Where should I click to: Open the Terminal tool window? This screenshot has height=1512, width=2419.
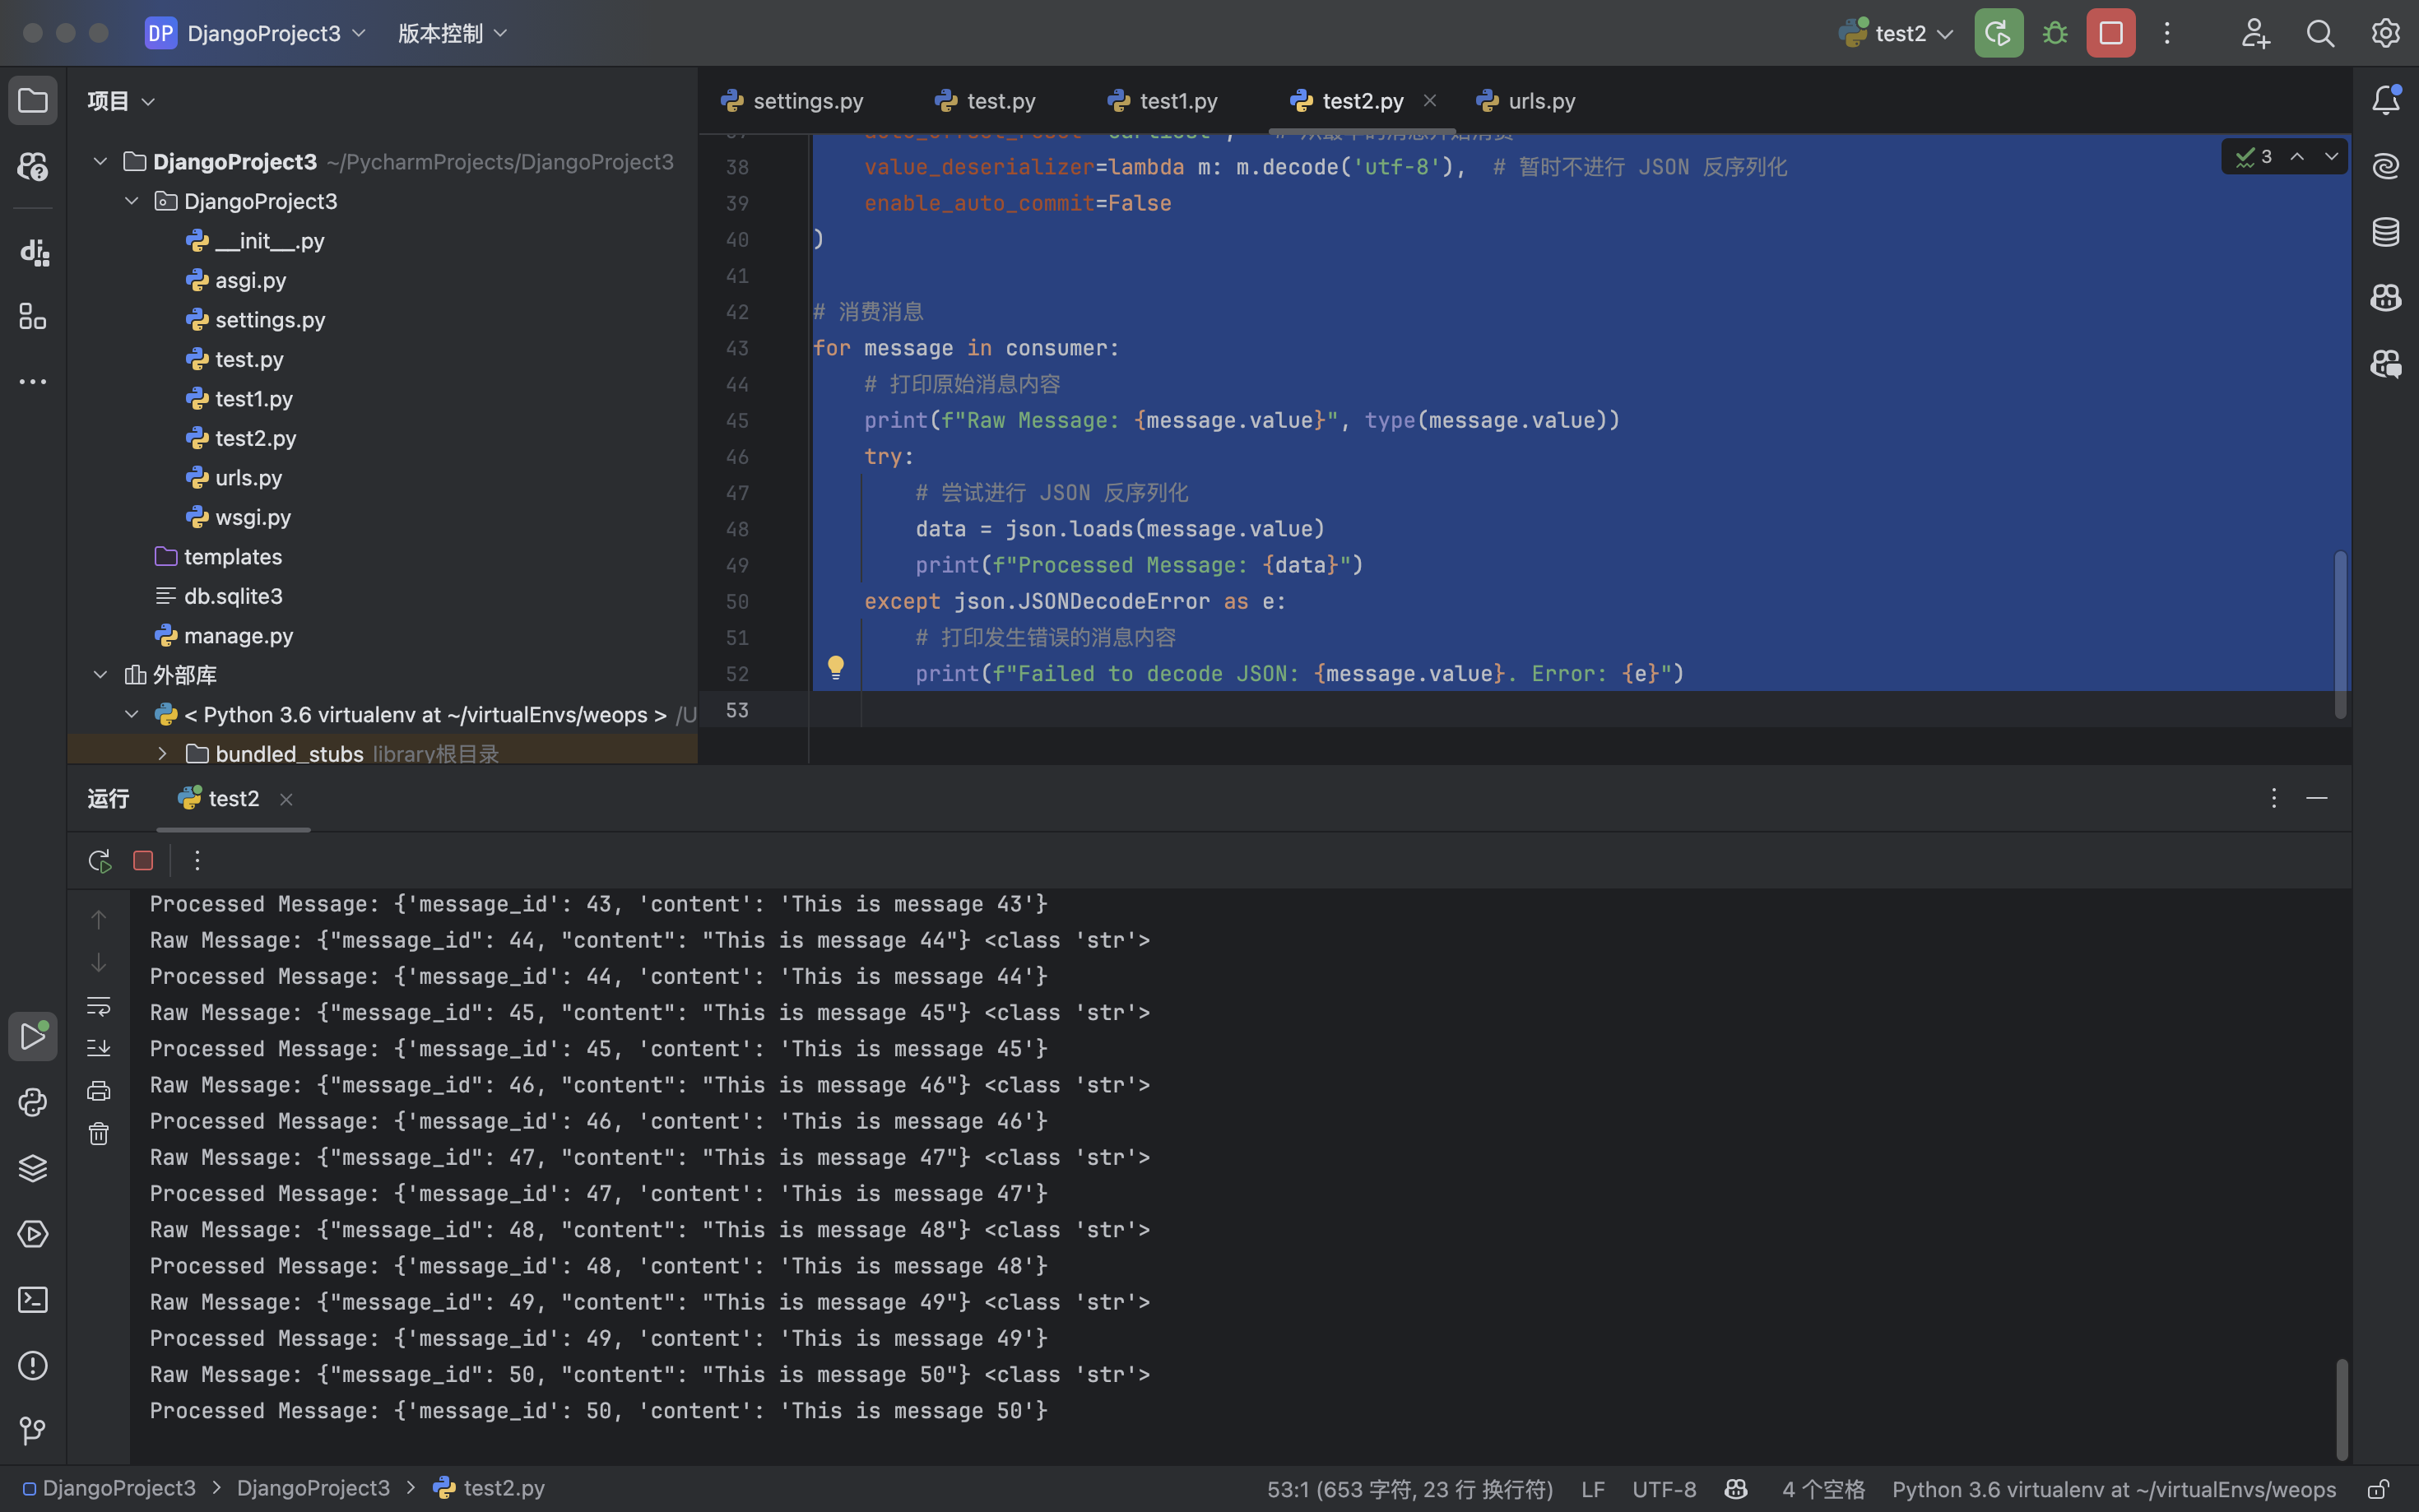point(32,1300)
